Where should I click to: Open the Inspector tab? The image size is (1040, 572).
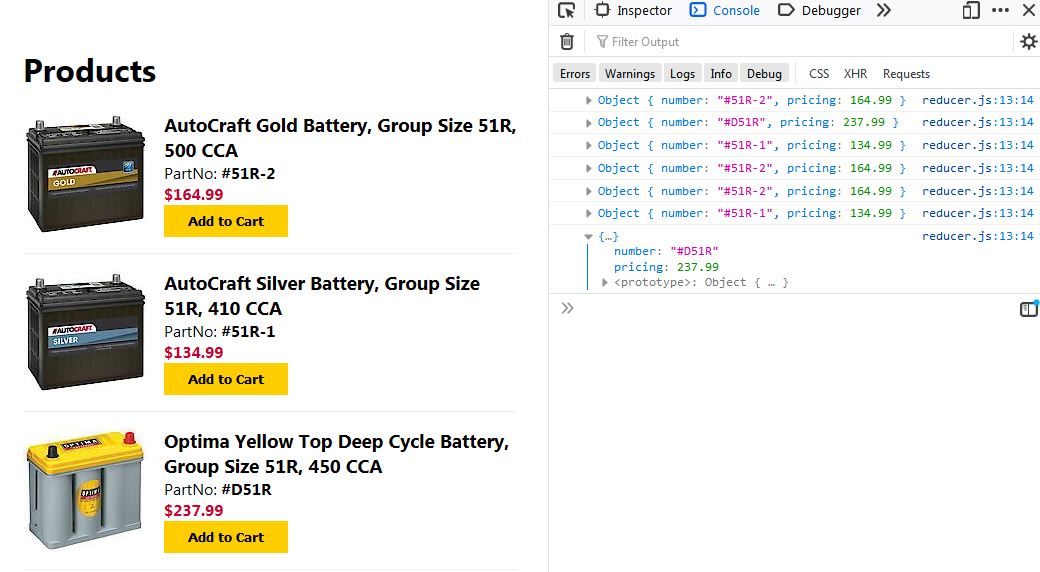point(634,11)
